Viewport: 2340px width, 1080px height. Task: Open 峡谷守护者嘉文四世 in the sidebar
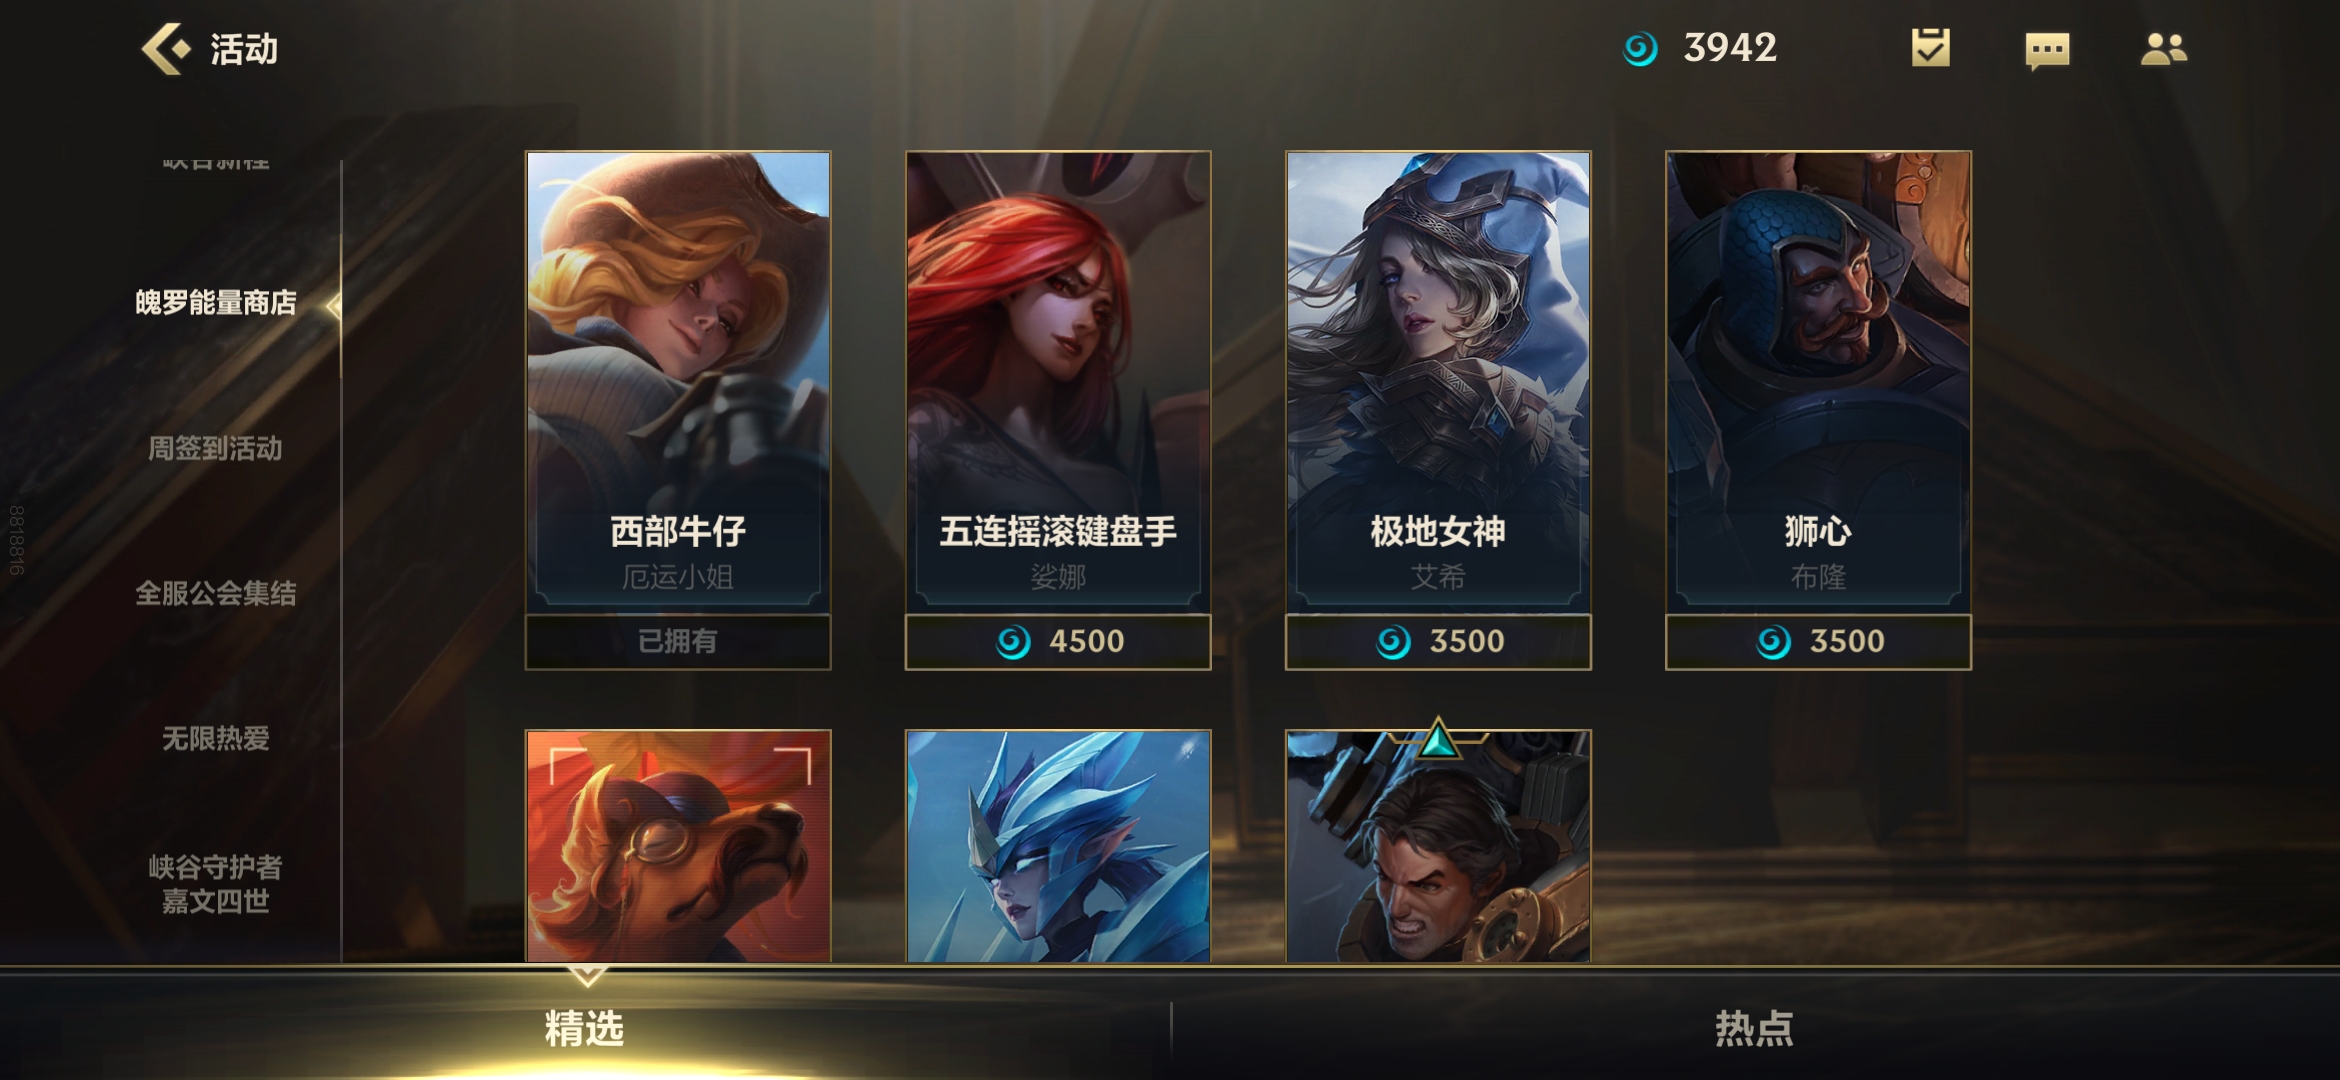216,884
